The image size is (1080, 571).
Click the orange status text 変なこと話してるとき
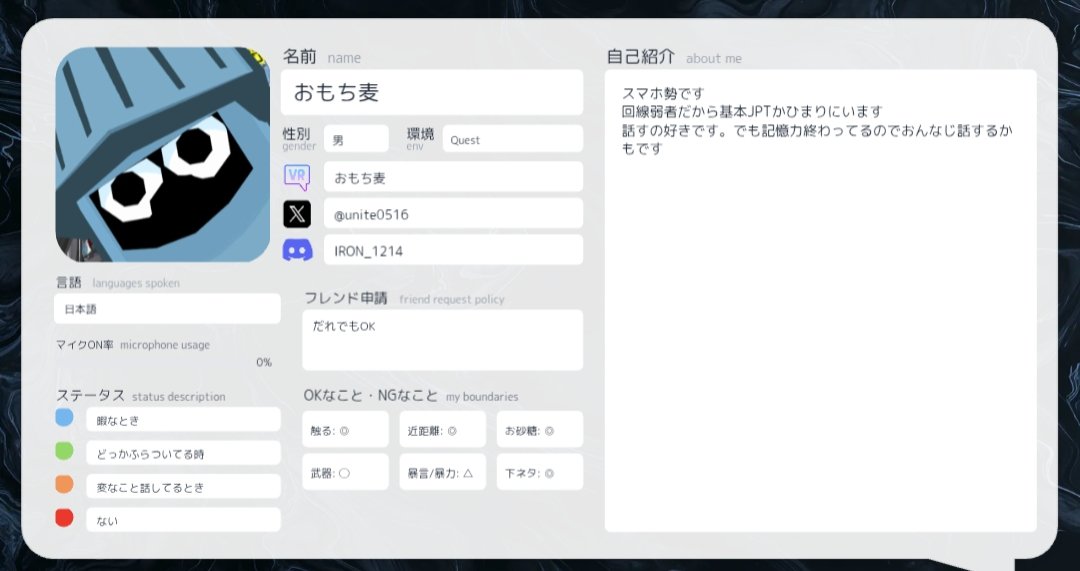click(x=183, y=486)
